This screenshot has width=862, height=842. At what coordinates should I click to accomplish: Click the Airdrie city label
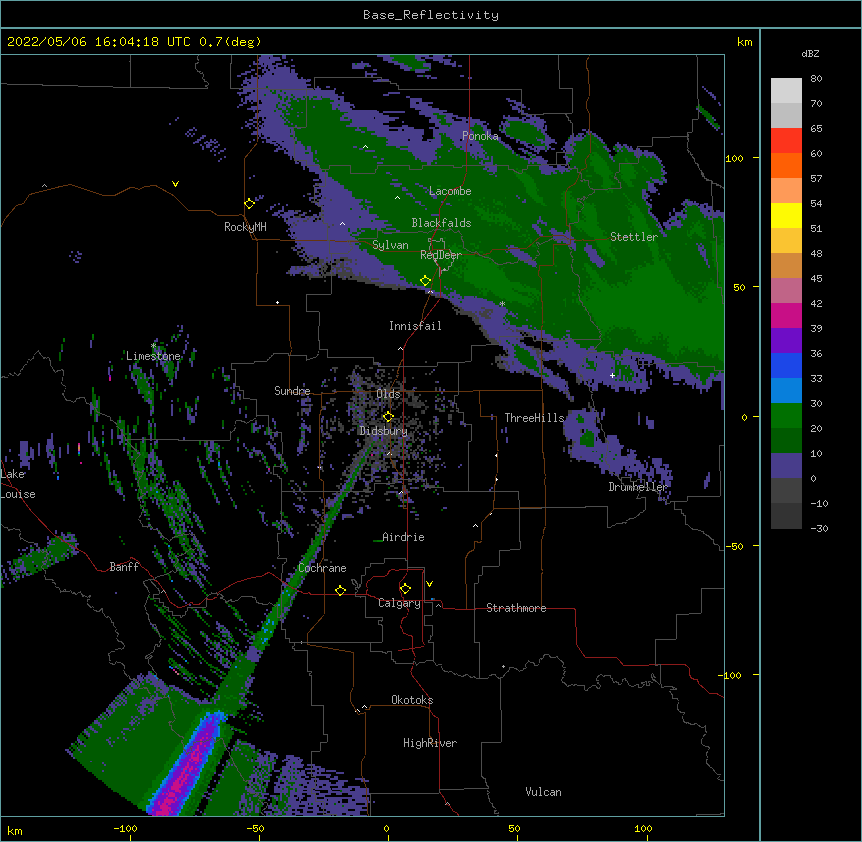[404, 537]
